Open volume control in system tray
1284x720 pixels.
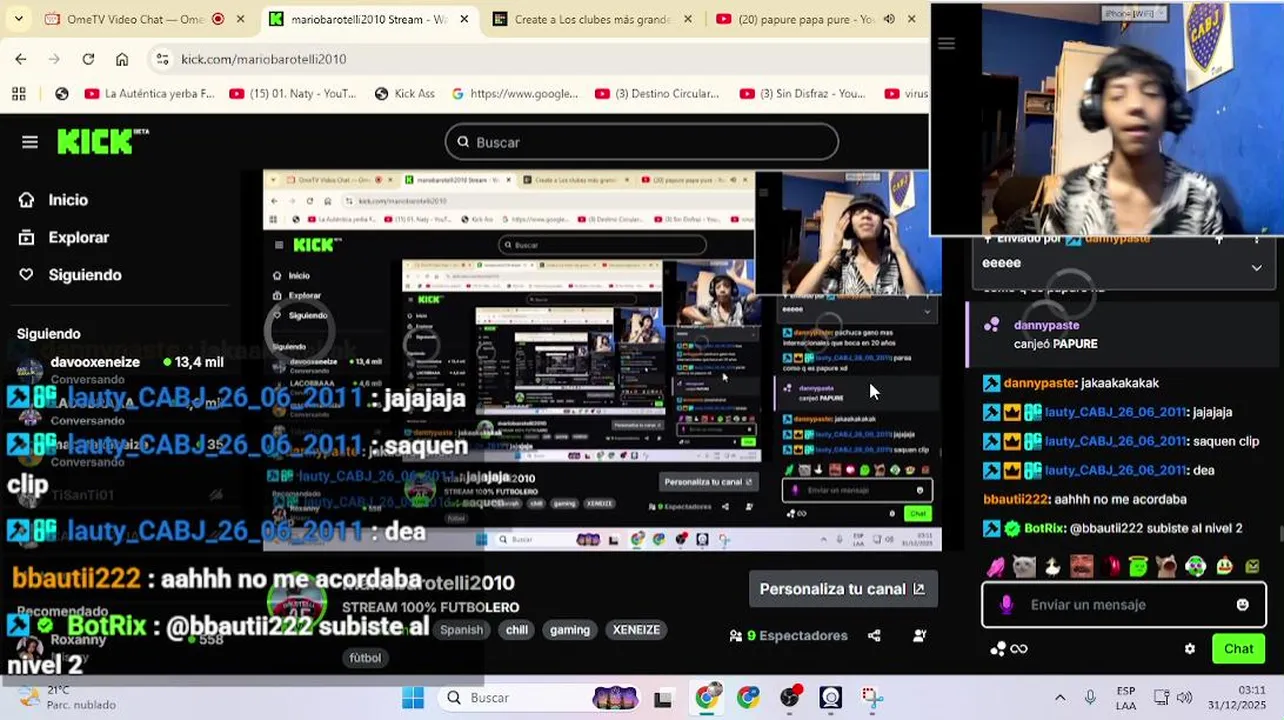coord(1184,698)
